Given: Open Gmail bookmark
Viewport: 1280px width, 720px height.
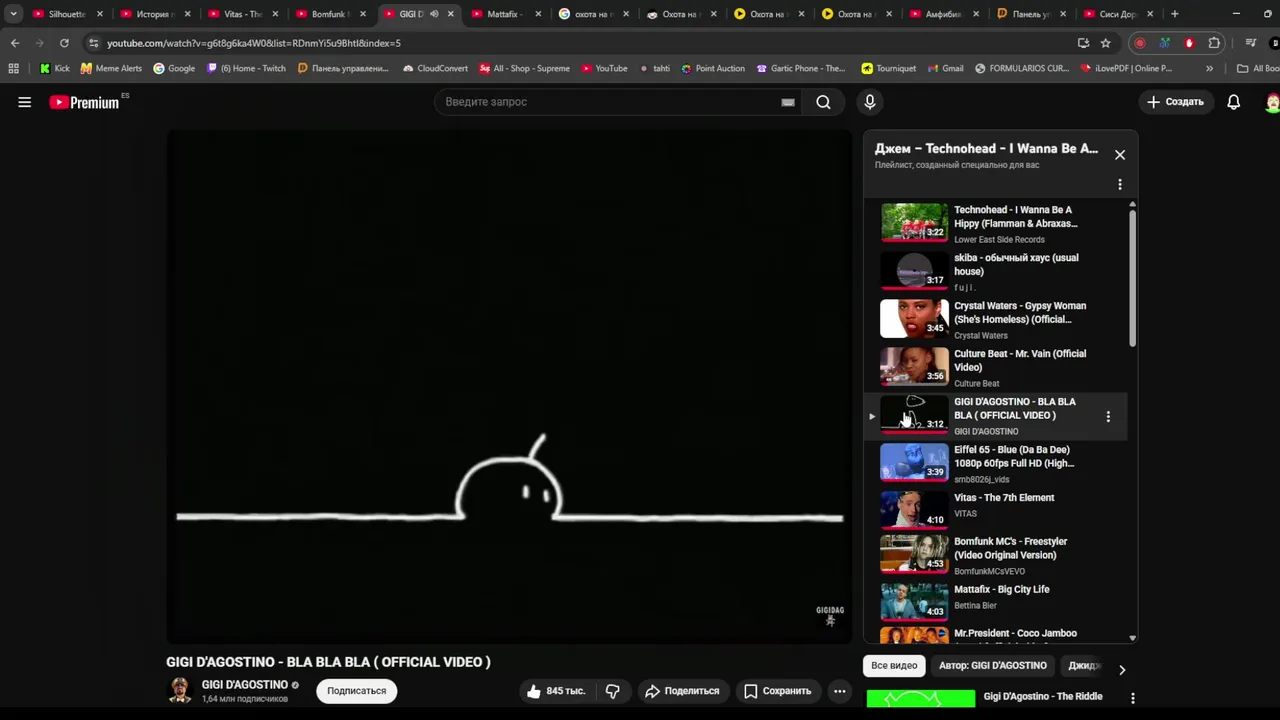Looking at the screenshot, I should tap(944, 68).
